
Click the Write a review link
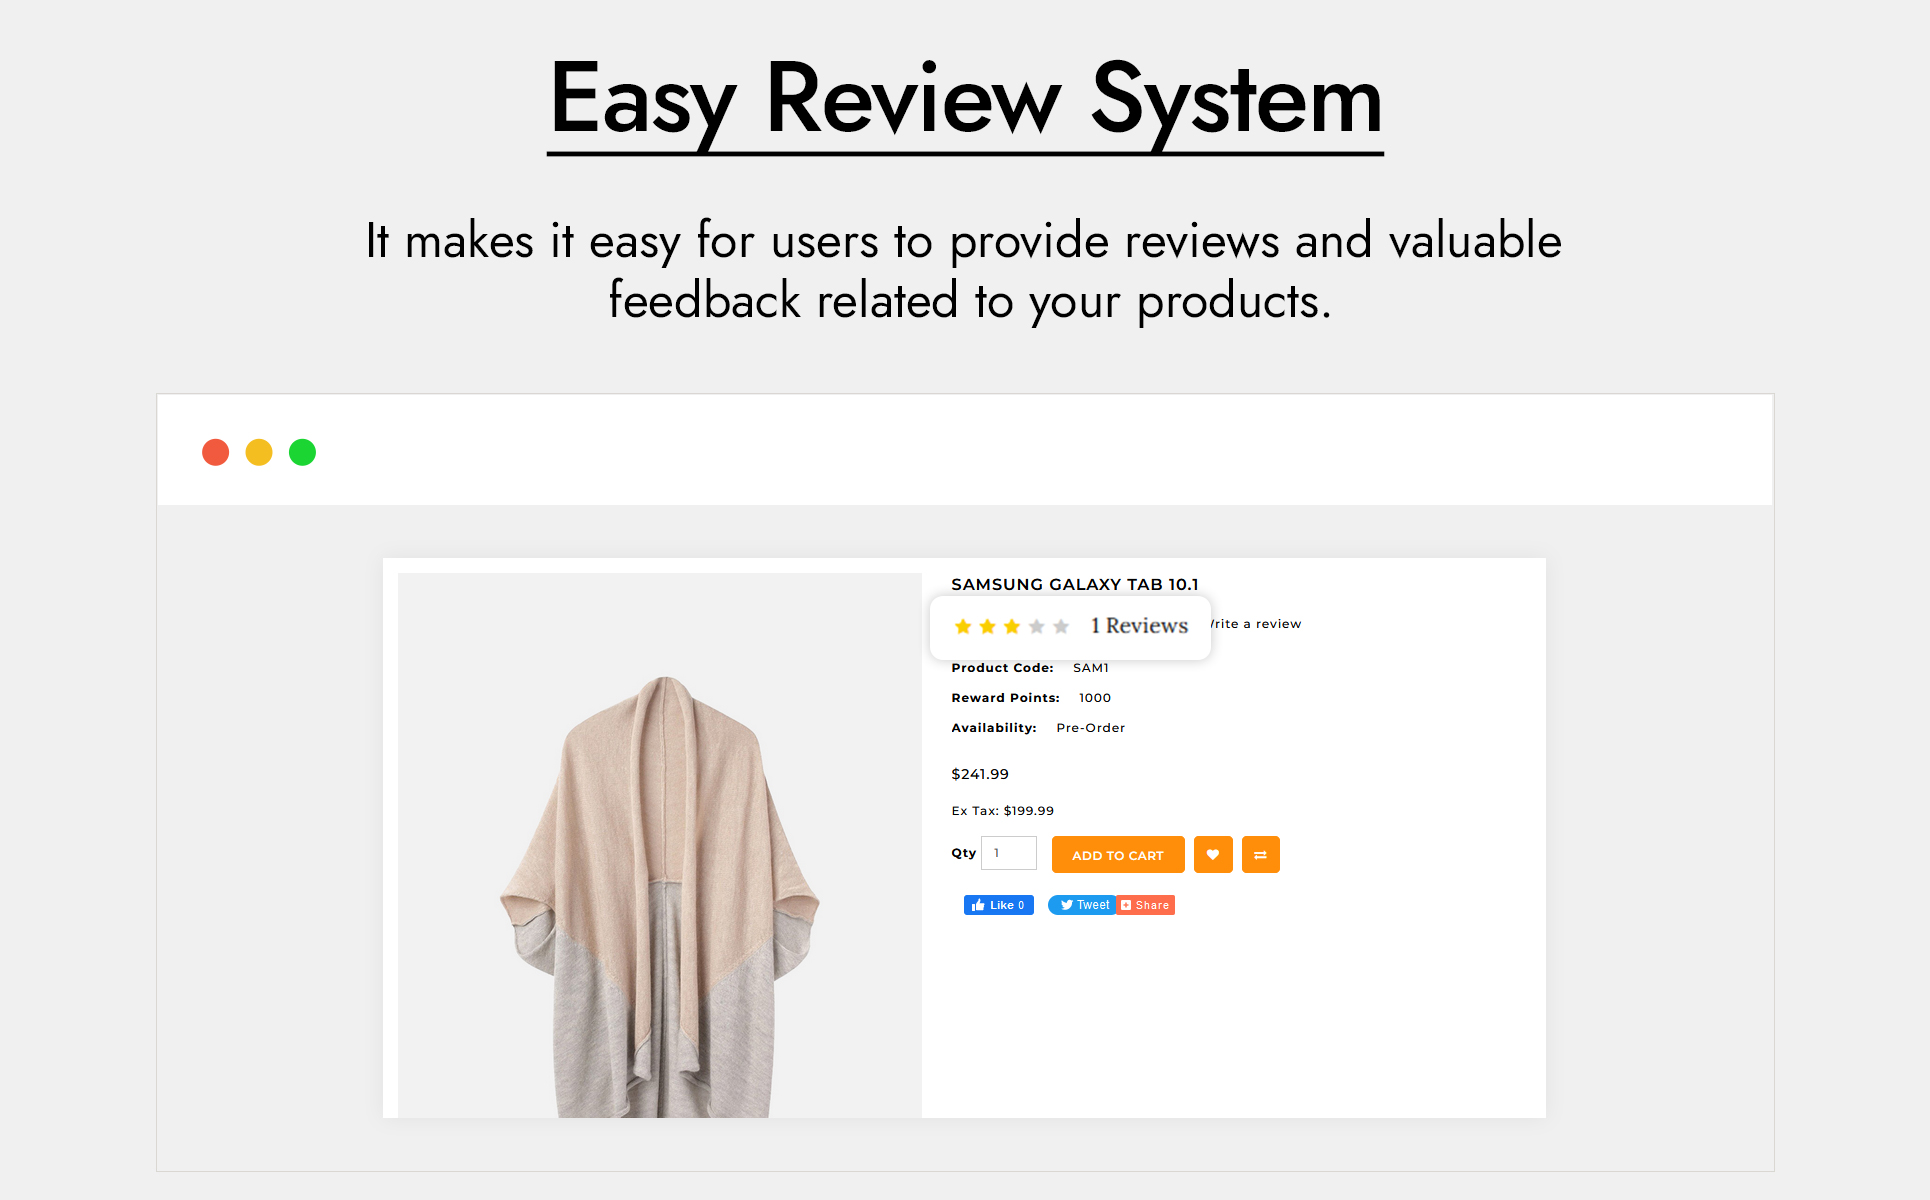point(1258,624)
